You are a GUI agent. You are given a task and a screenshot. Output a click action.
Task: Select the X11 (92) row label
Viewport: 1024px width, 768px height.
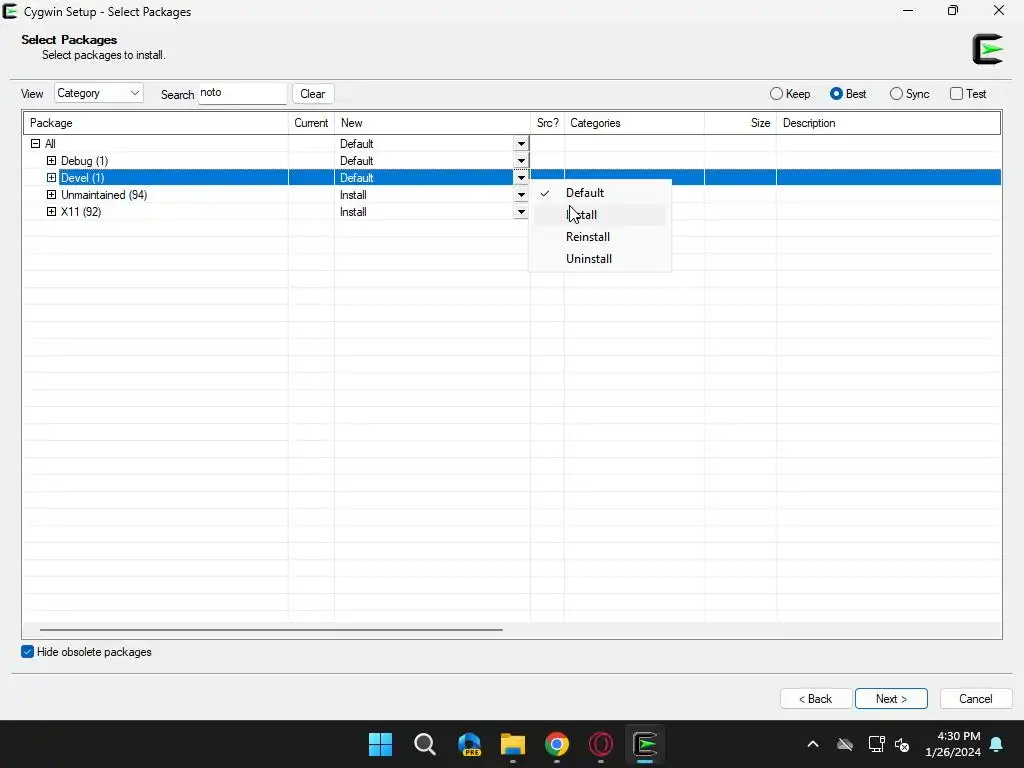(x=81, y=212)
